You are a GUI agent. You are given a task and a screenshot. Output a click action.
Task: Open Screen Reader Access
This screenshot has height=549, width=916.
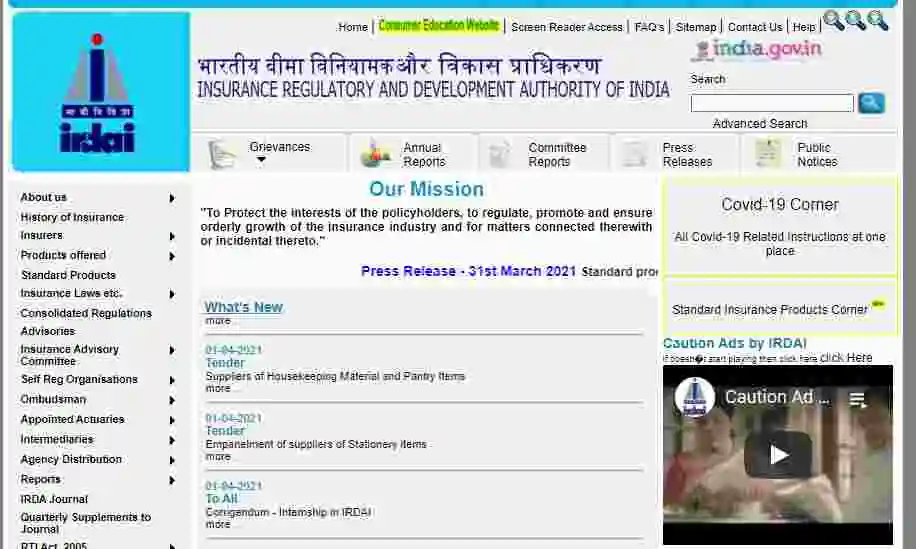pos(567,27)
